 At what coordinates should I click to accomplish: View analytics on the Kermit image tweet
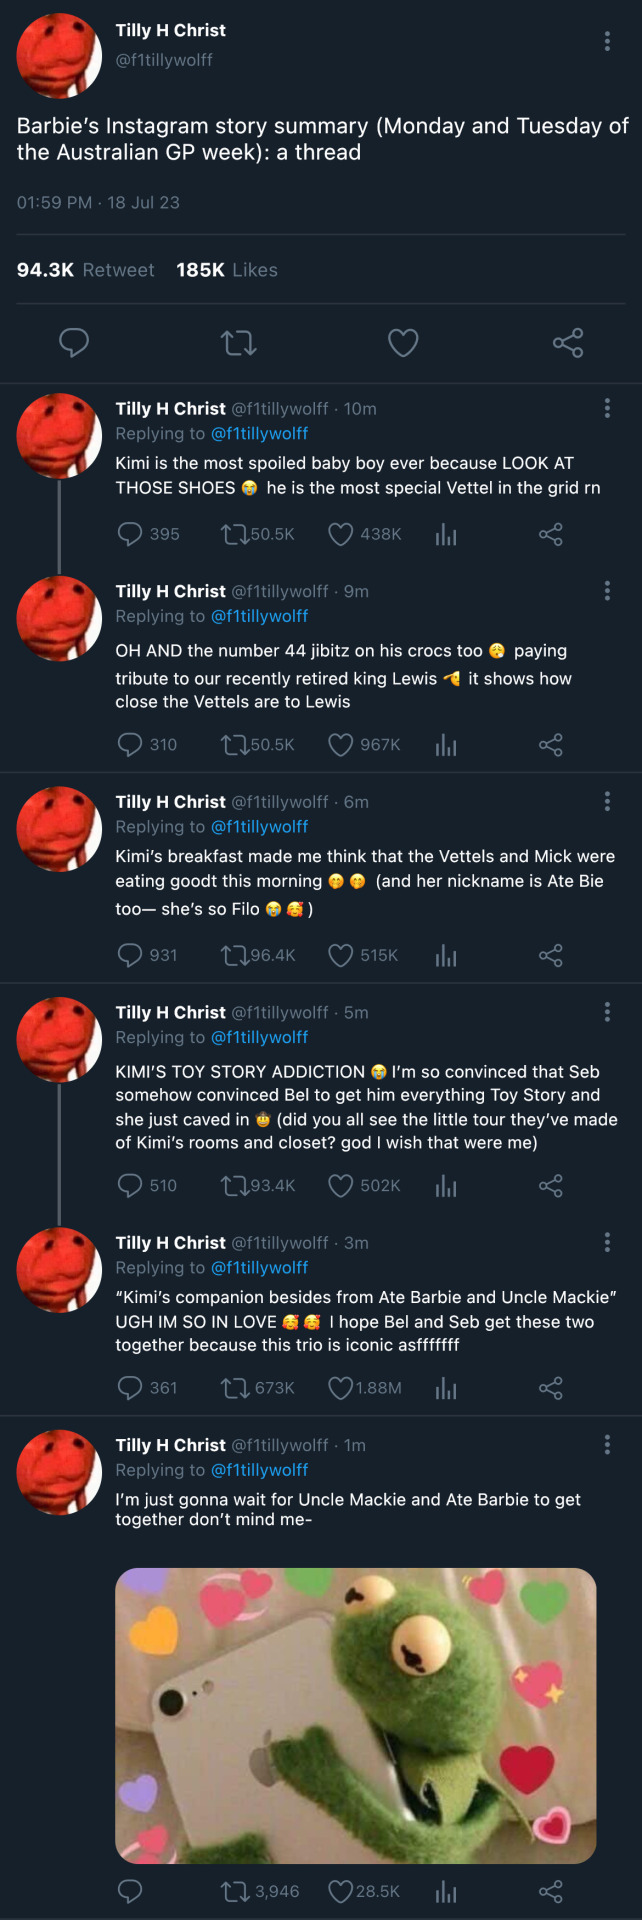coord(446,1892)
